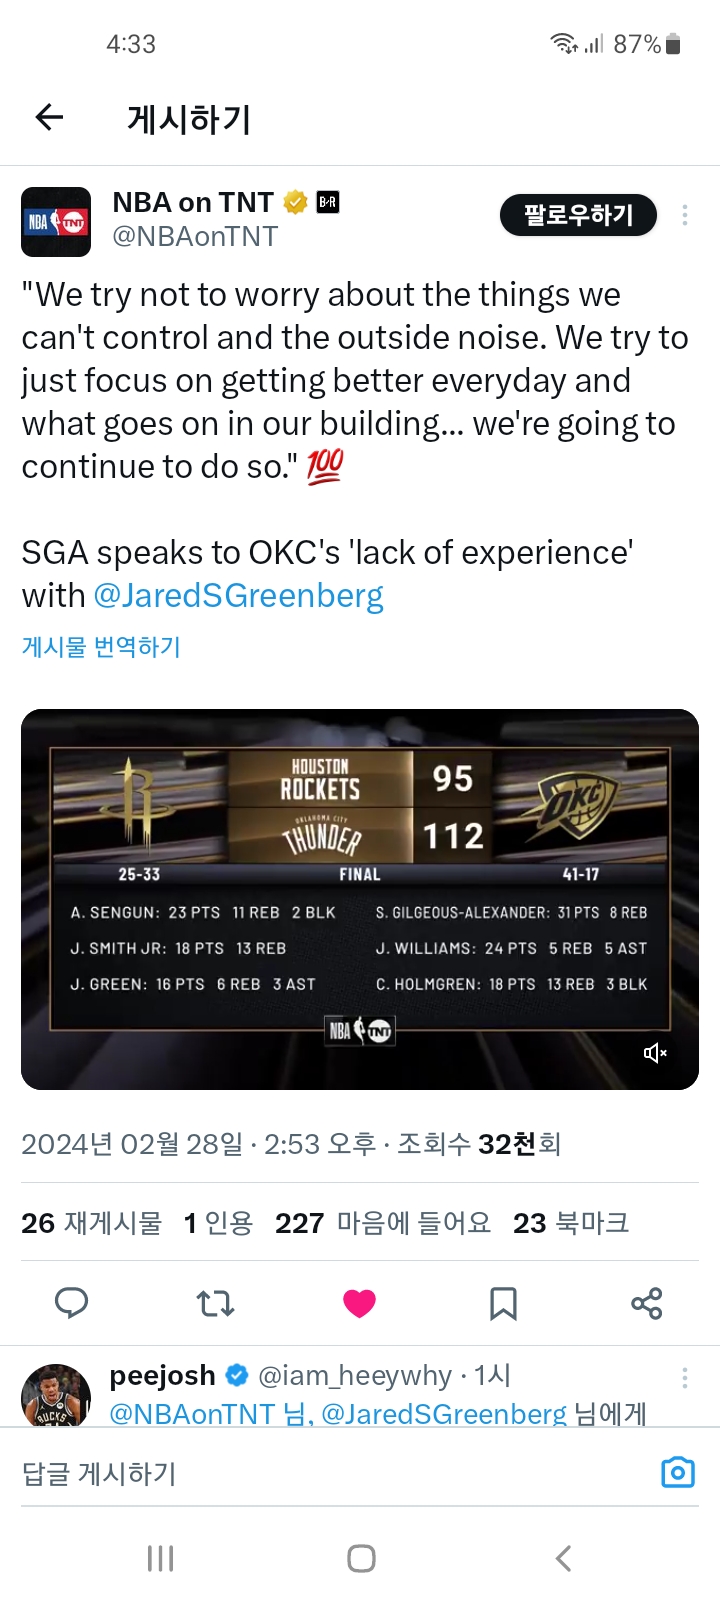The image size is (720, 1600).
Task: Tap the reply speech bubble icon
Action: pyautogui.click(x=71, y=1303)
